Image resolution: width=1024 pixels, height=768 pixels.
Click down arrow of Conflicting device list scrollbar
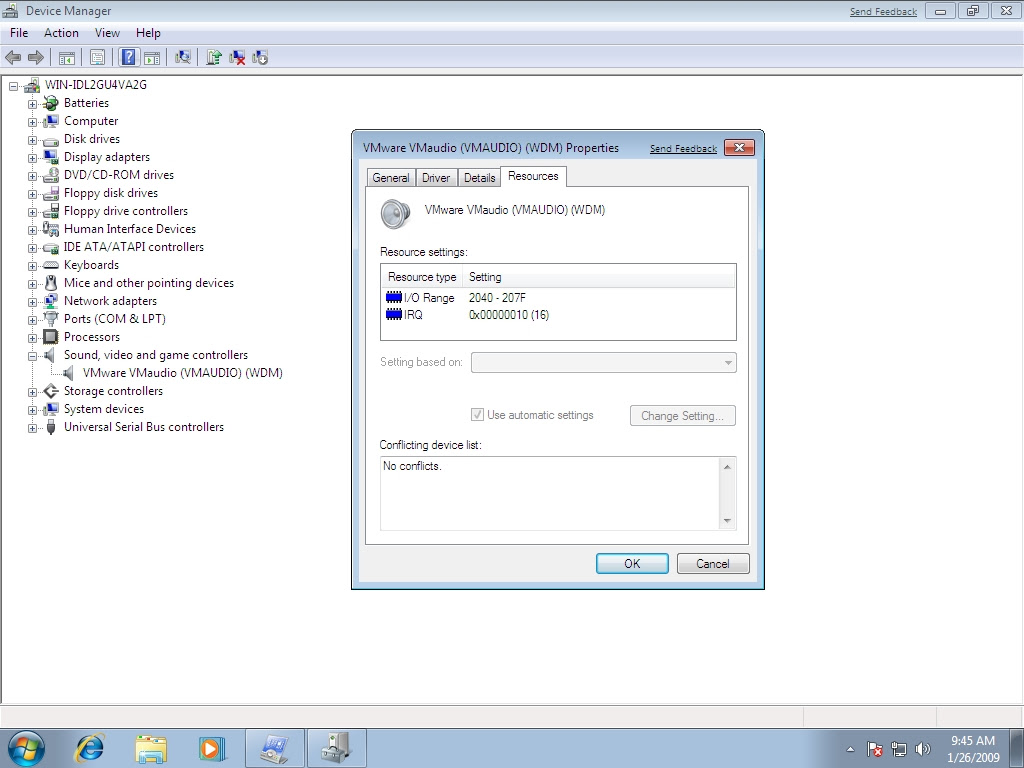pos(727,520)
